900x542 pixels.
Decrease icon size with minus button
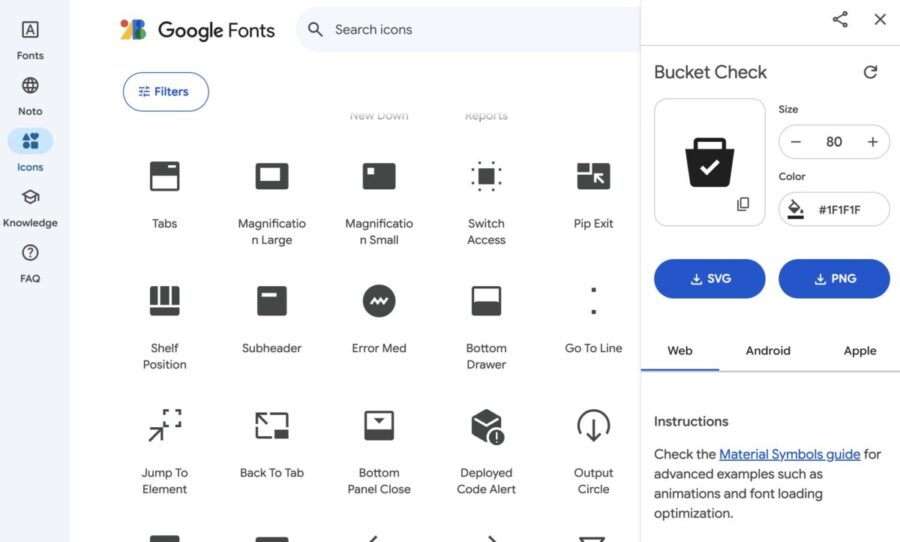[796, 142]
